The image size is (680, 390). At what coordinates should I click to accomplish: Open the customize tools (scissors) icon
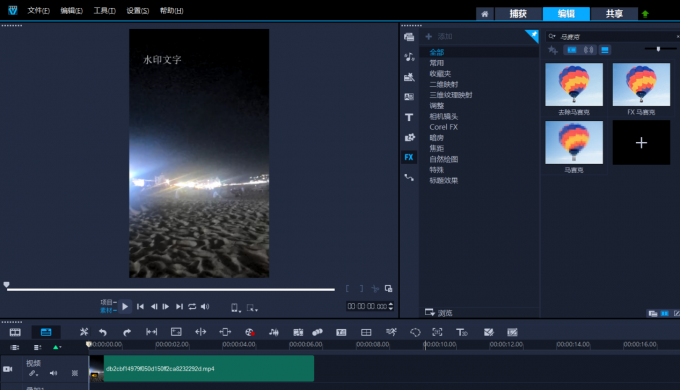pyautogui.click(x=84, y=332)
